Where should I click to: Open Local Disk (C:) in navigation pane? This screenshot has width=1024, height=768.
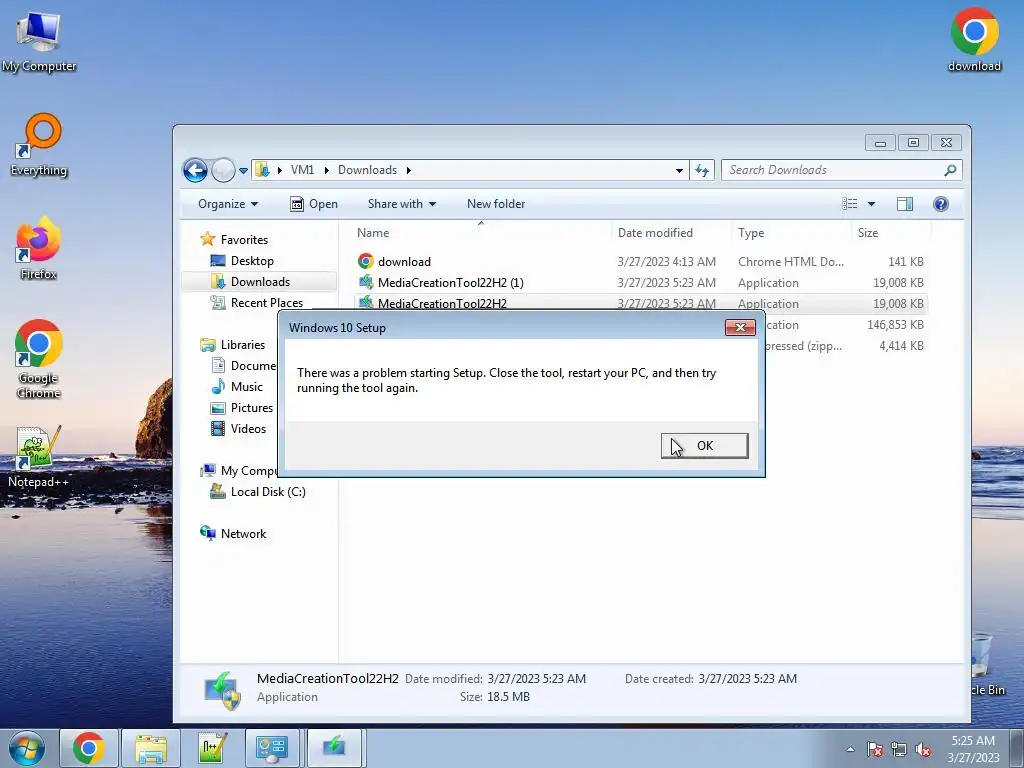tap(268, 492)
